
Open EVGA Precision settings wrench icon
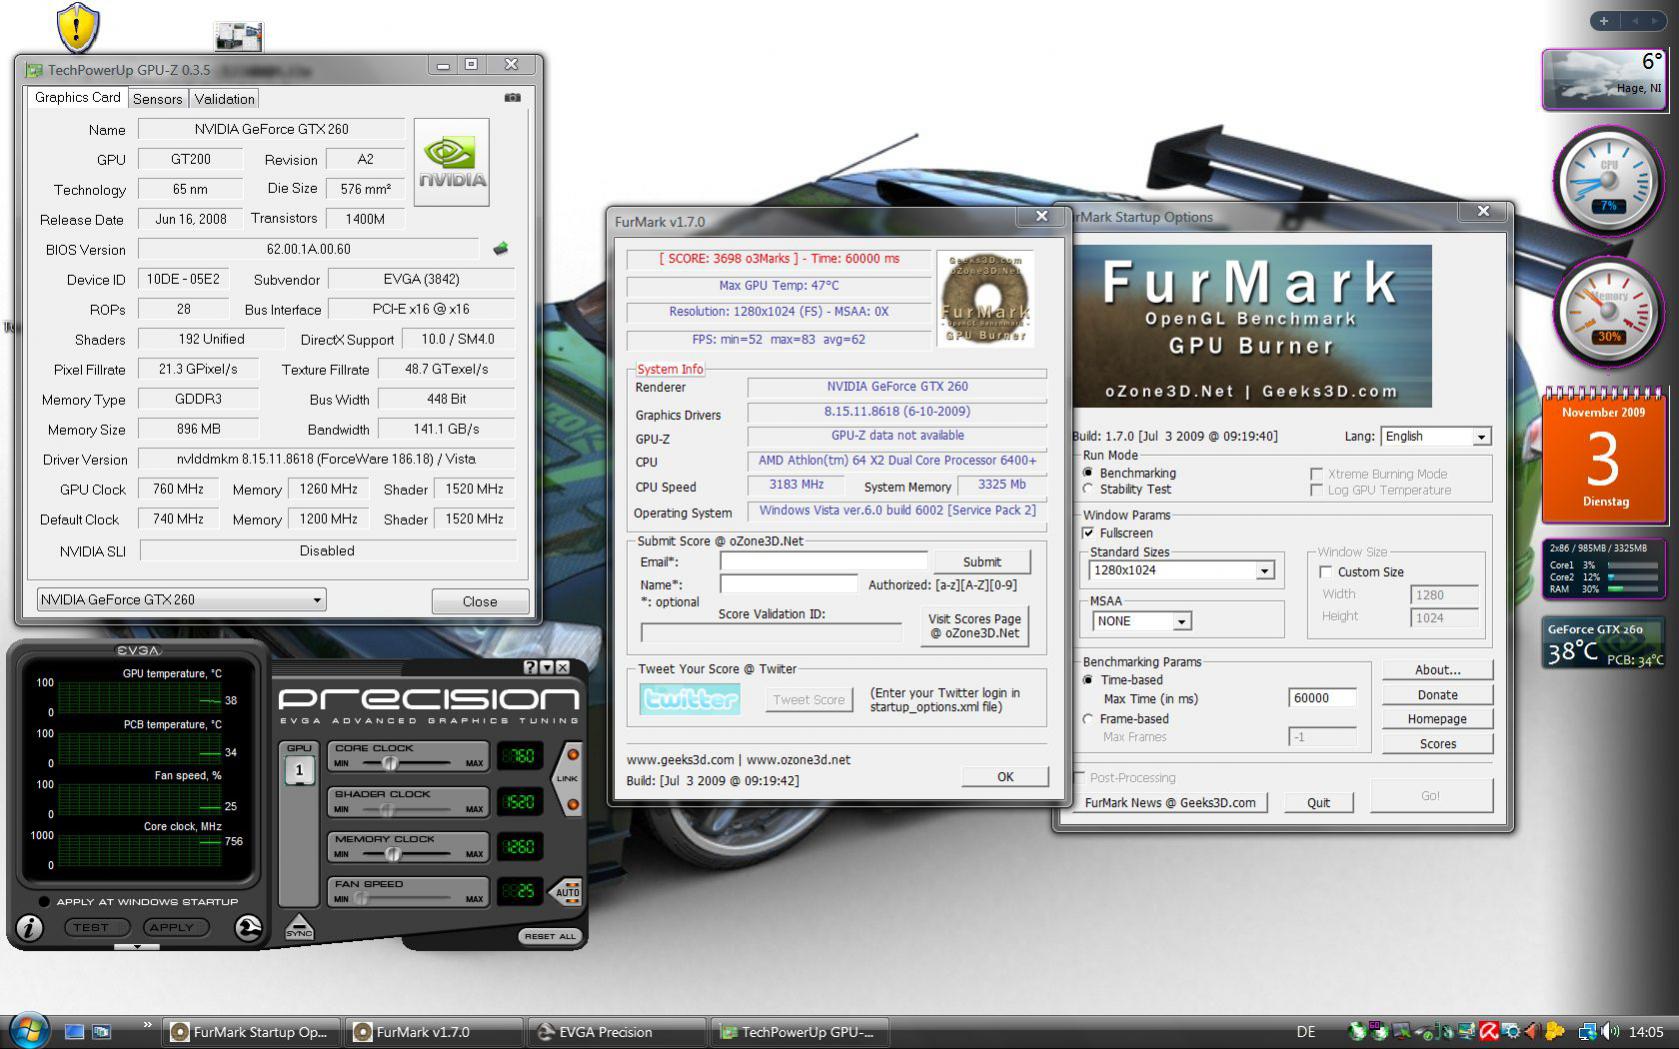247,928
